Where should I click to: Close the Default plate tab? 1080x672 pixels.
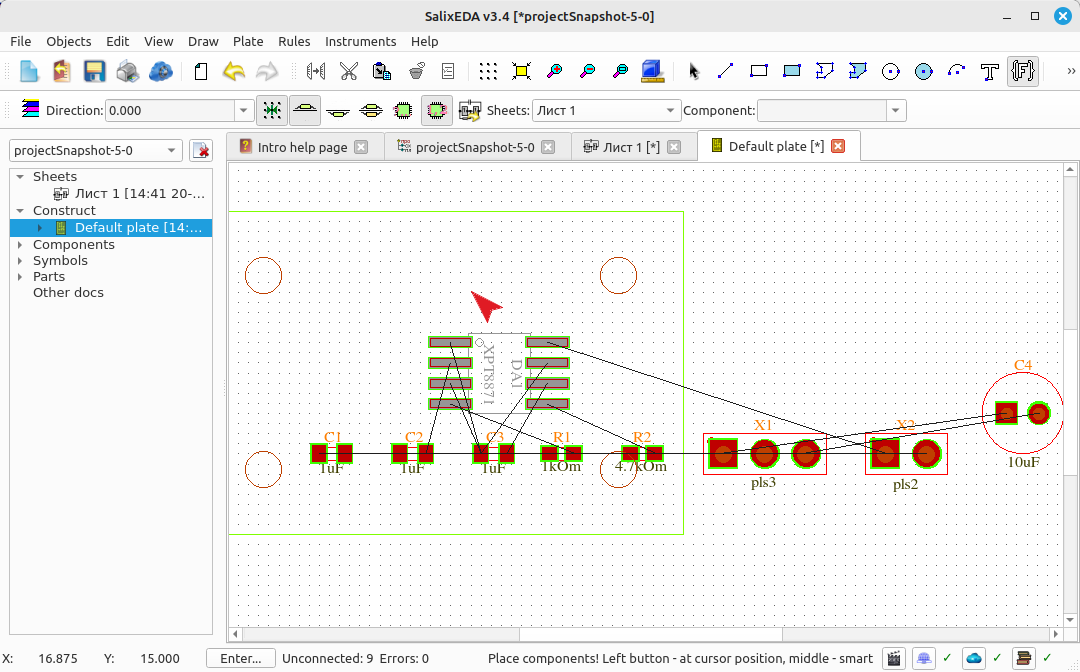pyautogui.click(x=838, y=146)
